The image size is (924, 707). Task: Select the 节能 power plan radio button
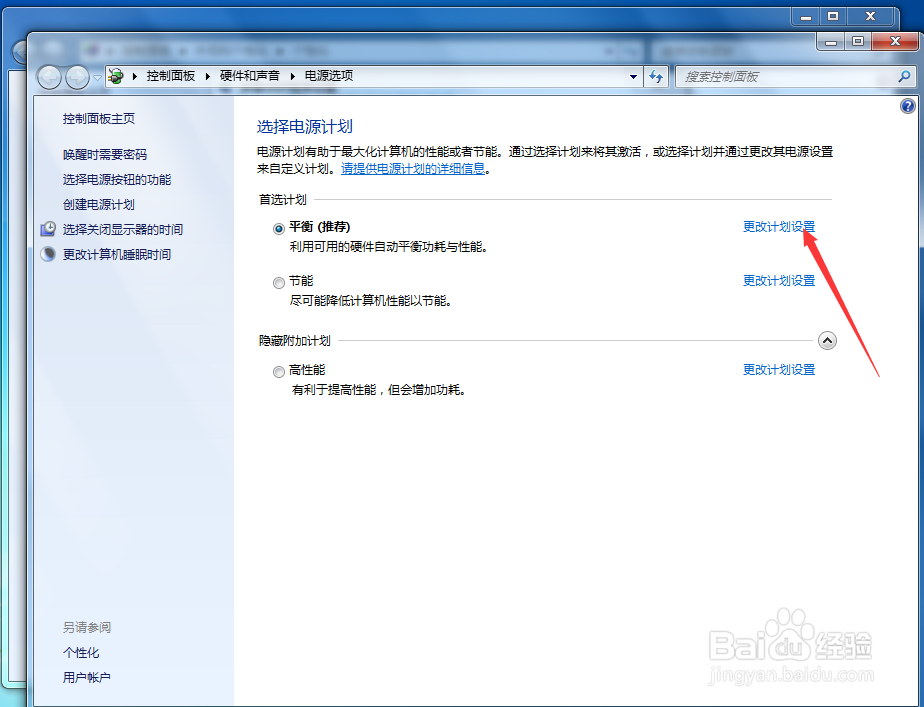point(278,282)
